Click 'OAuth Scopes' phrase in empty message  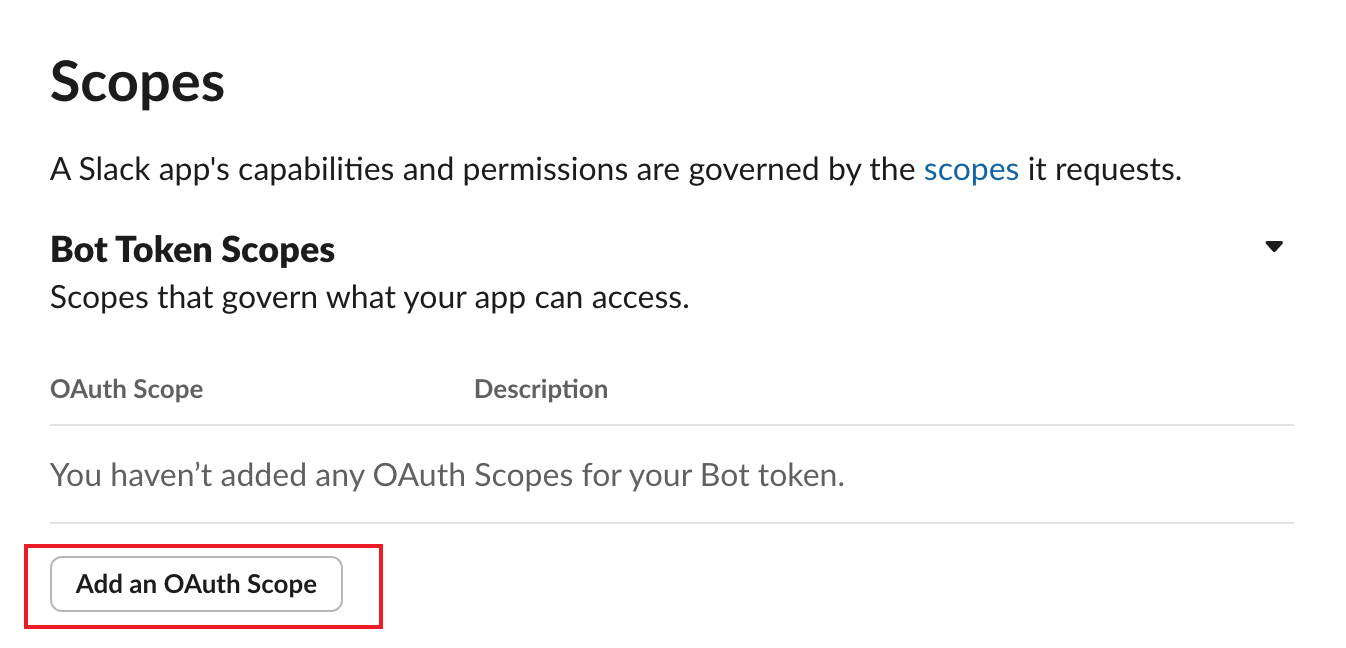pyautogui.click(x=473, y=474)
